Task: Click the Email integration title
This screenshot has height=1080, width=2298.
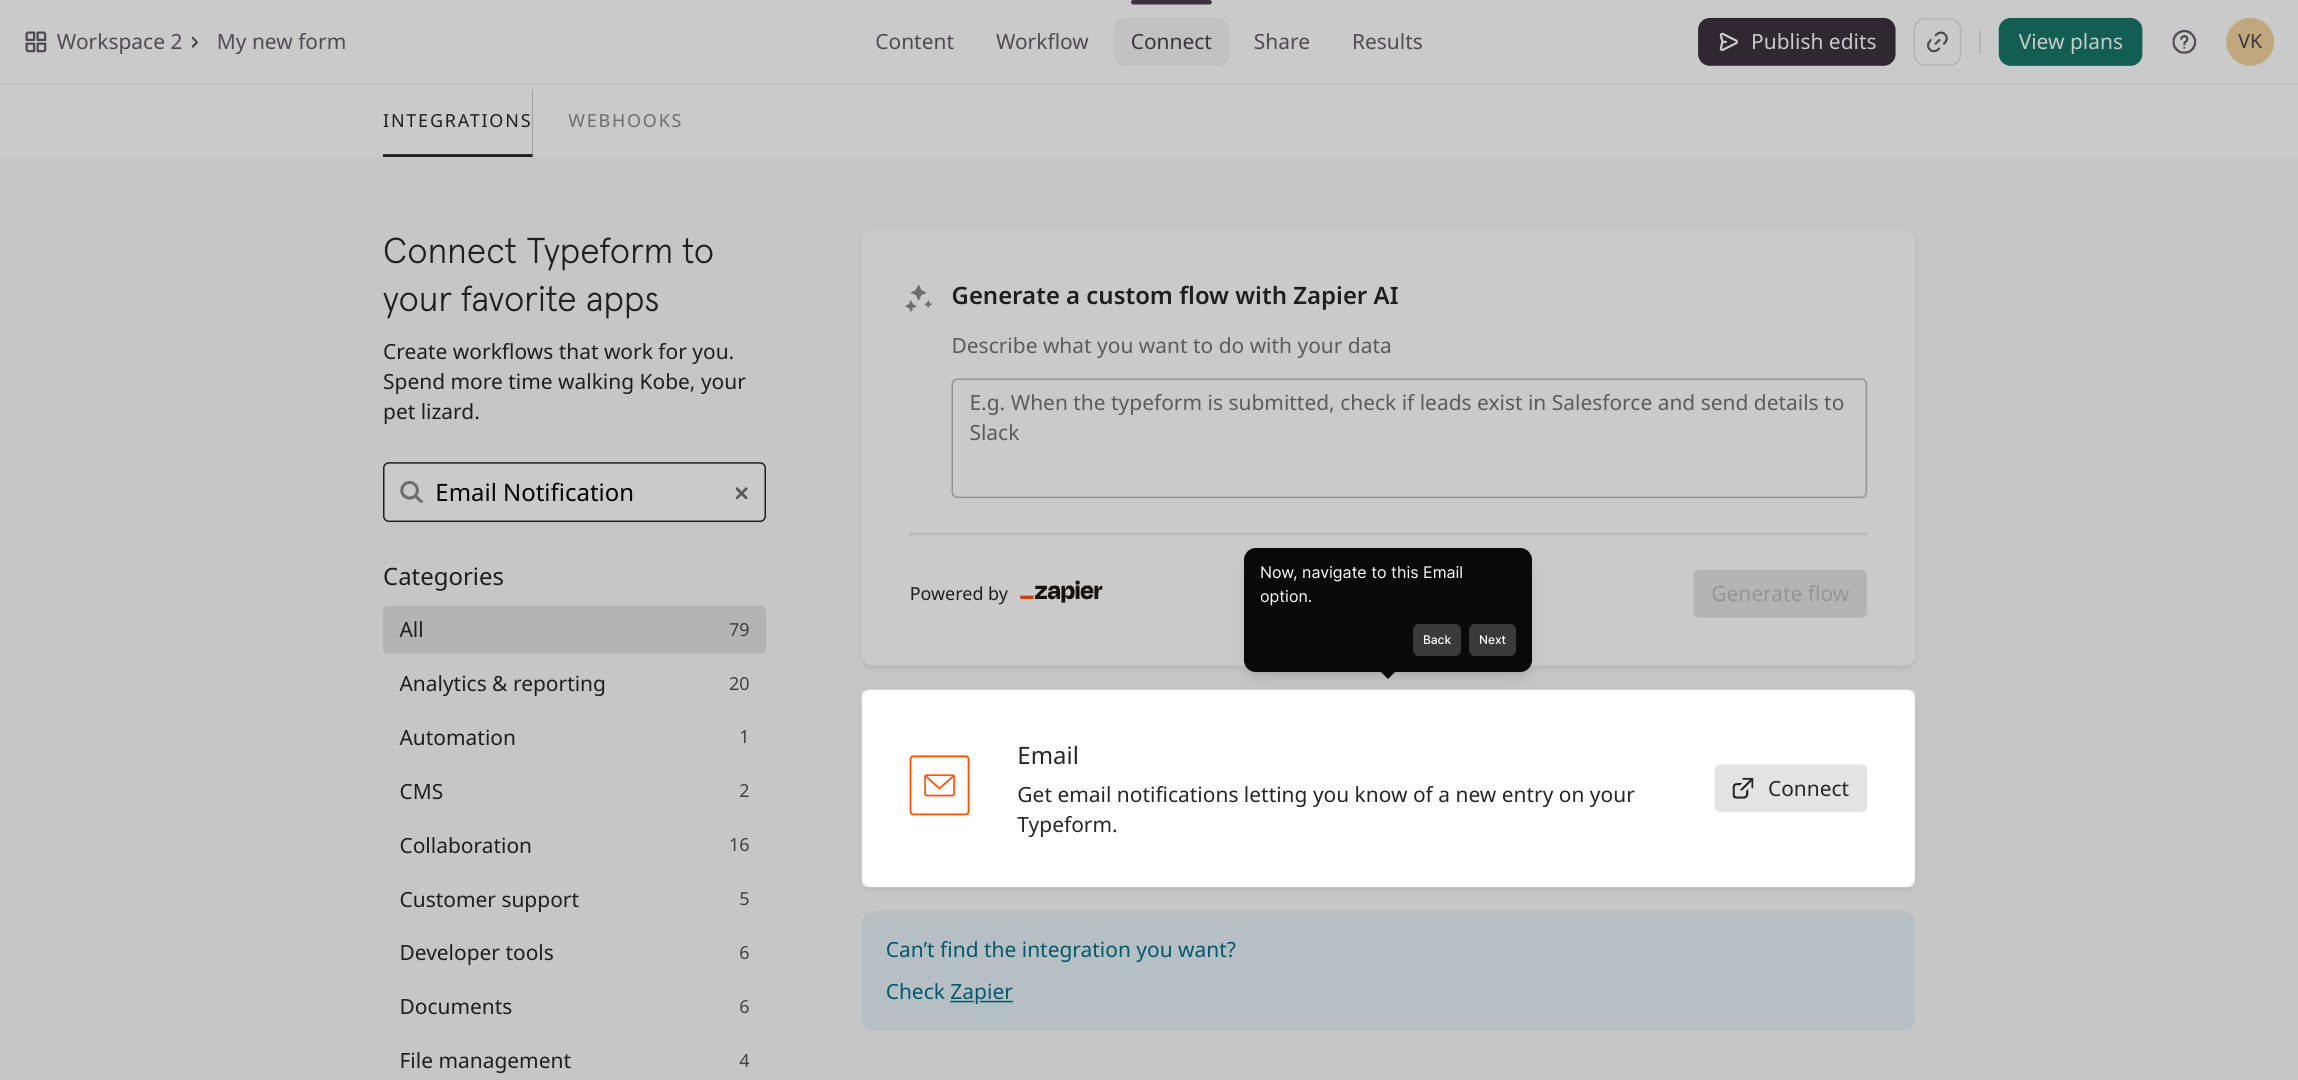Action: pos(1047,756)
